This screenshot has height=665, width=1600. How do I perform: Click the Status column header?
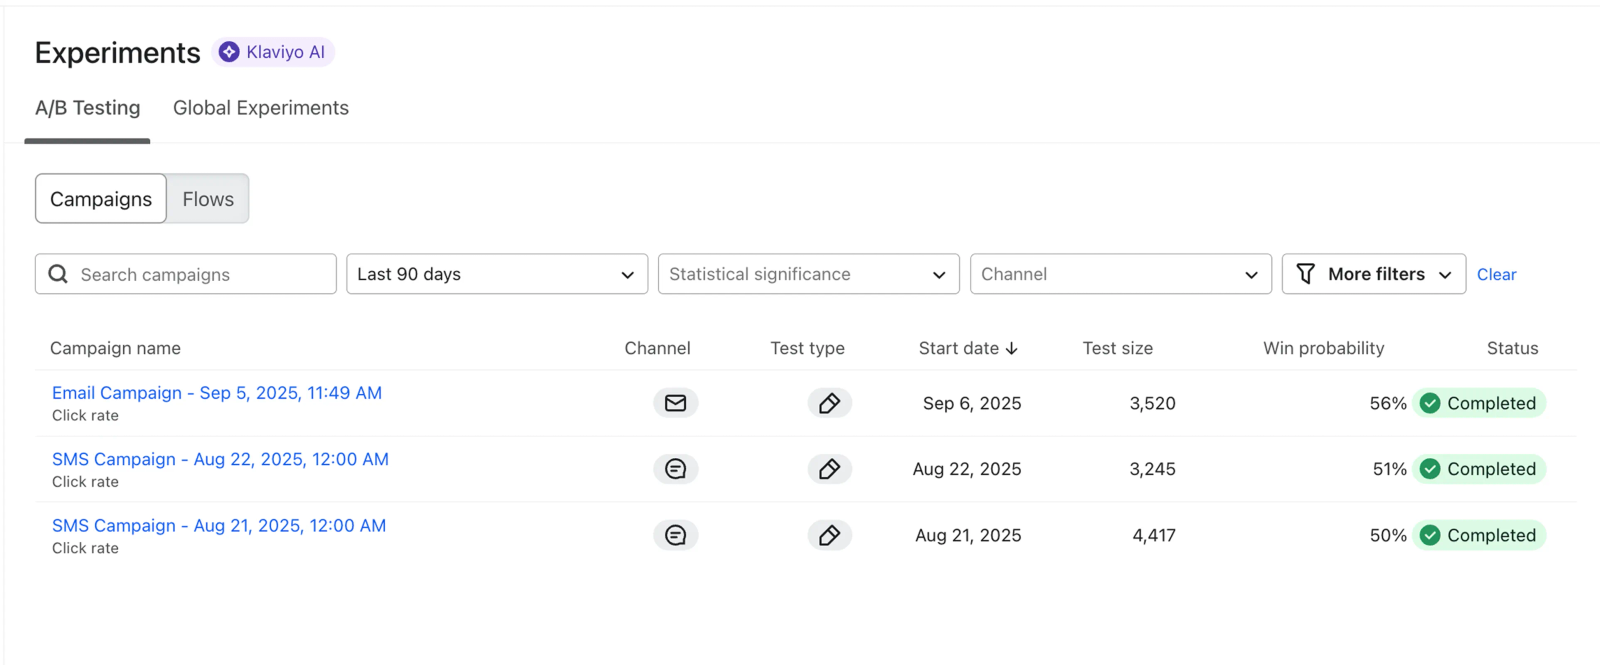pos(1512,348)
